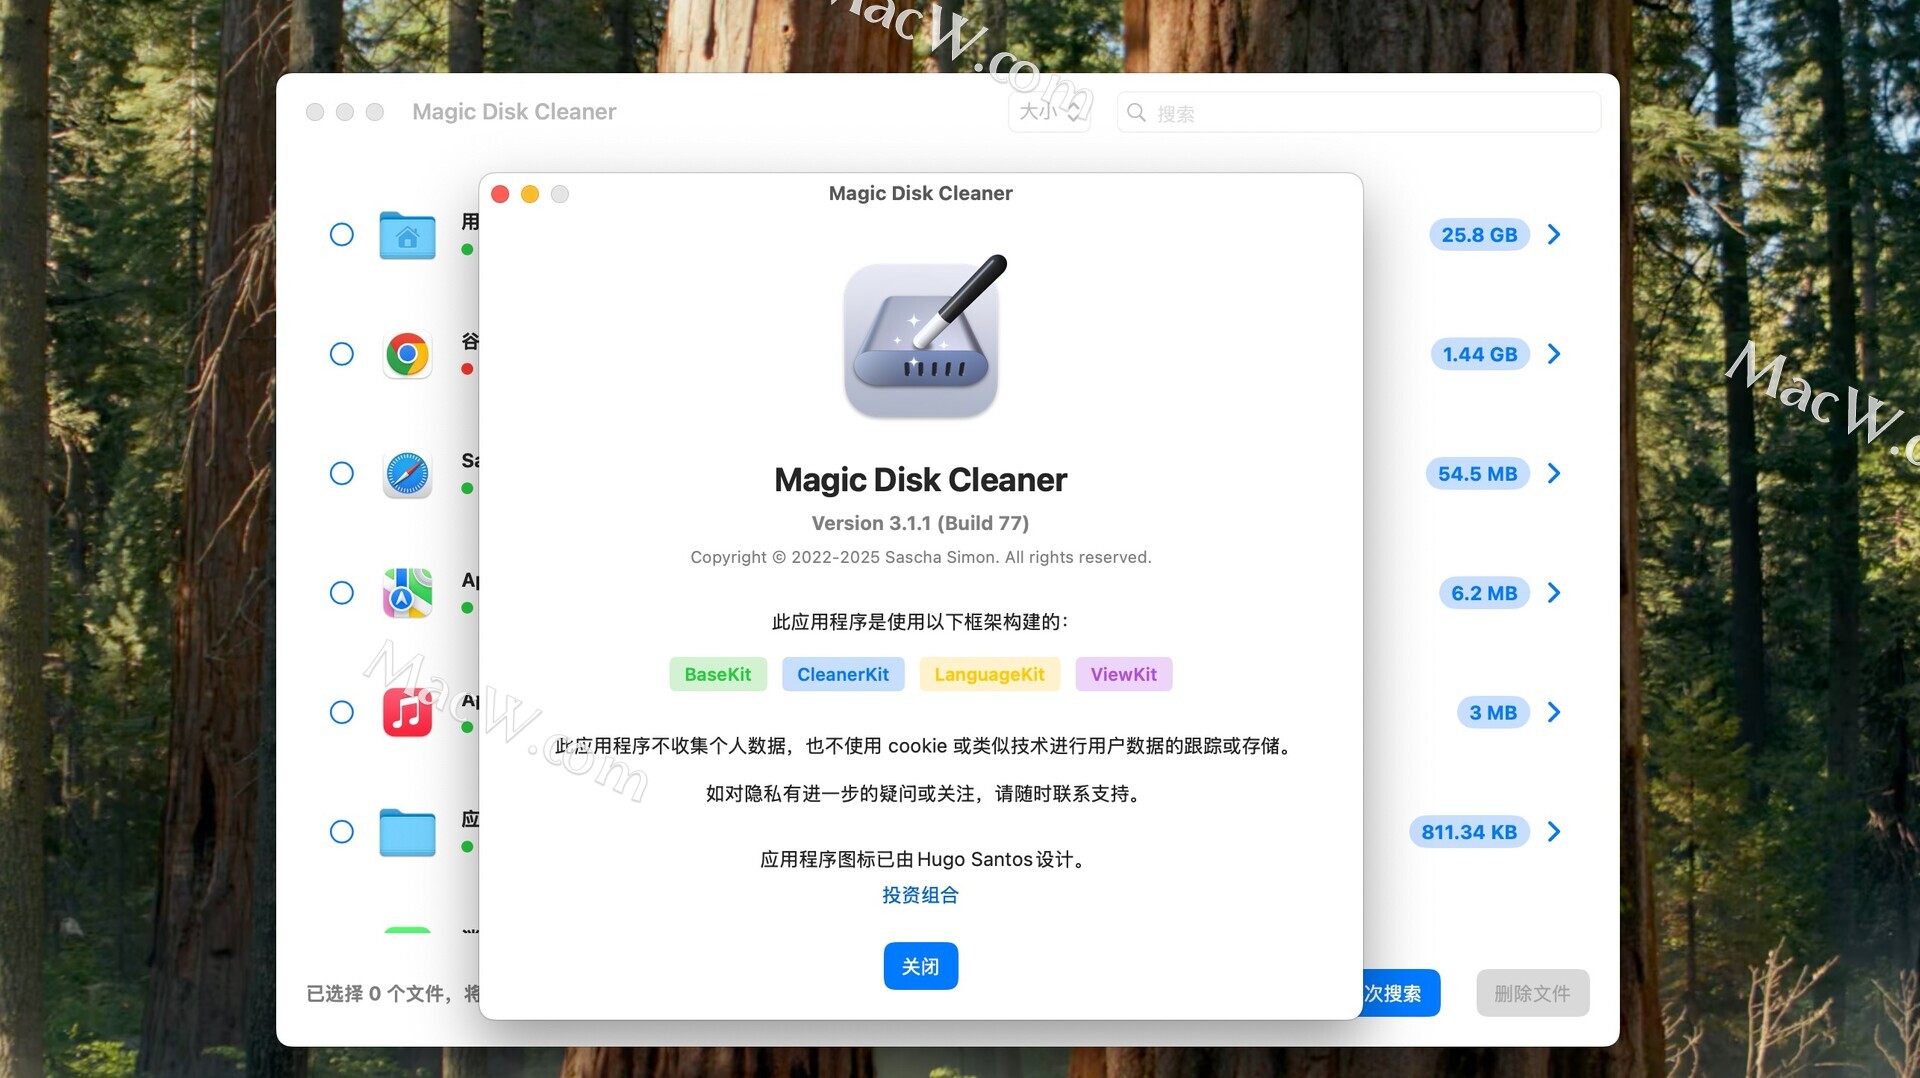Click the 3 MB size badge
Image resolution: width=1920 pixels, height=1078 pixels.
tap(1493, 712)
